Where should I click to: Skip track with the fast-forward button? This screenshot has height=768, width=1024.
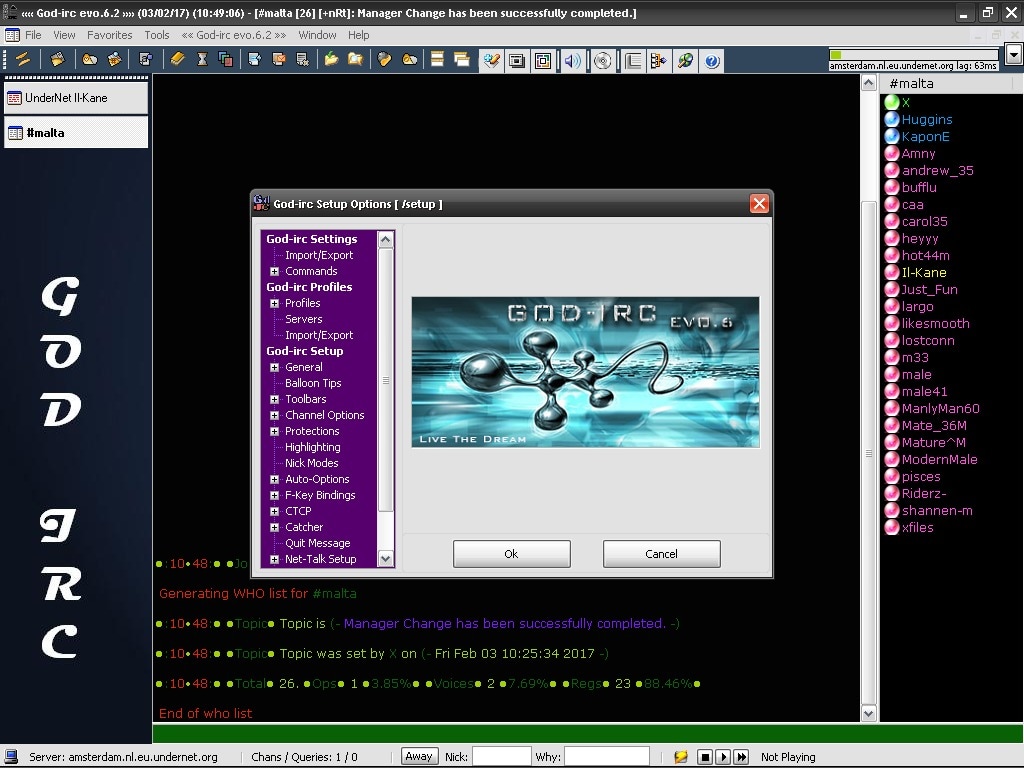pyautogui.click(x=741, y=757)
